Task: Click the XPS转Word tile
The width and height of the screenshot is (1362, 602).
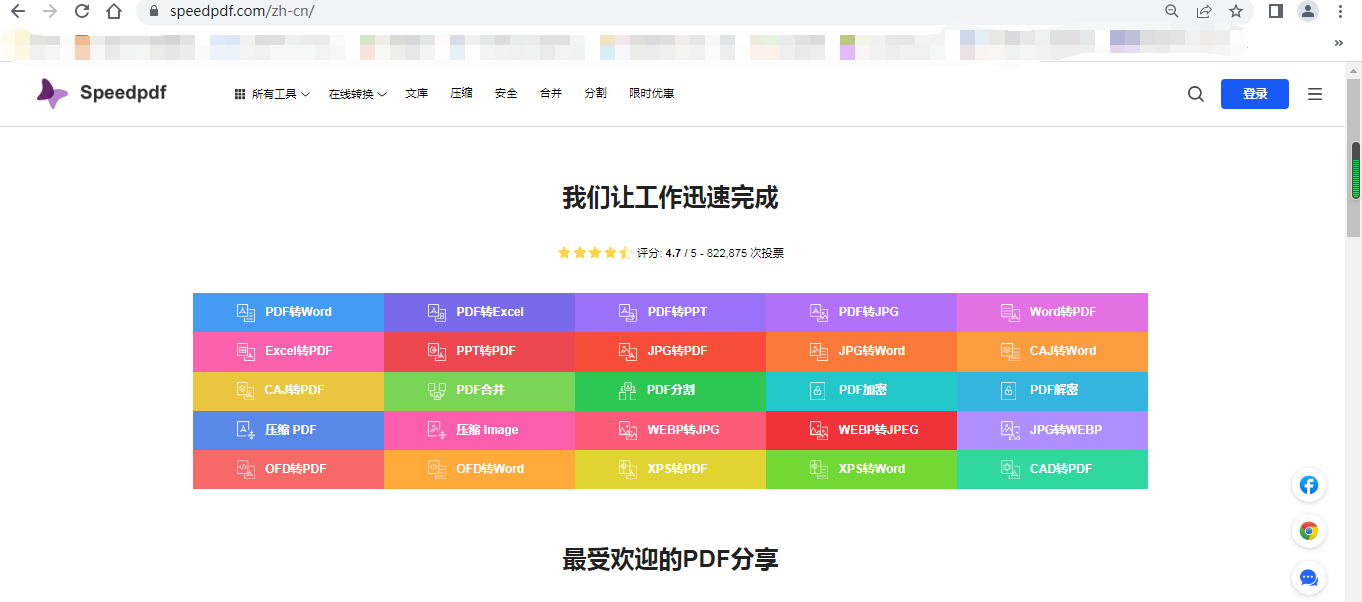Action: pyautogui.click(x=861, y=469)
